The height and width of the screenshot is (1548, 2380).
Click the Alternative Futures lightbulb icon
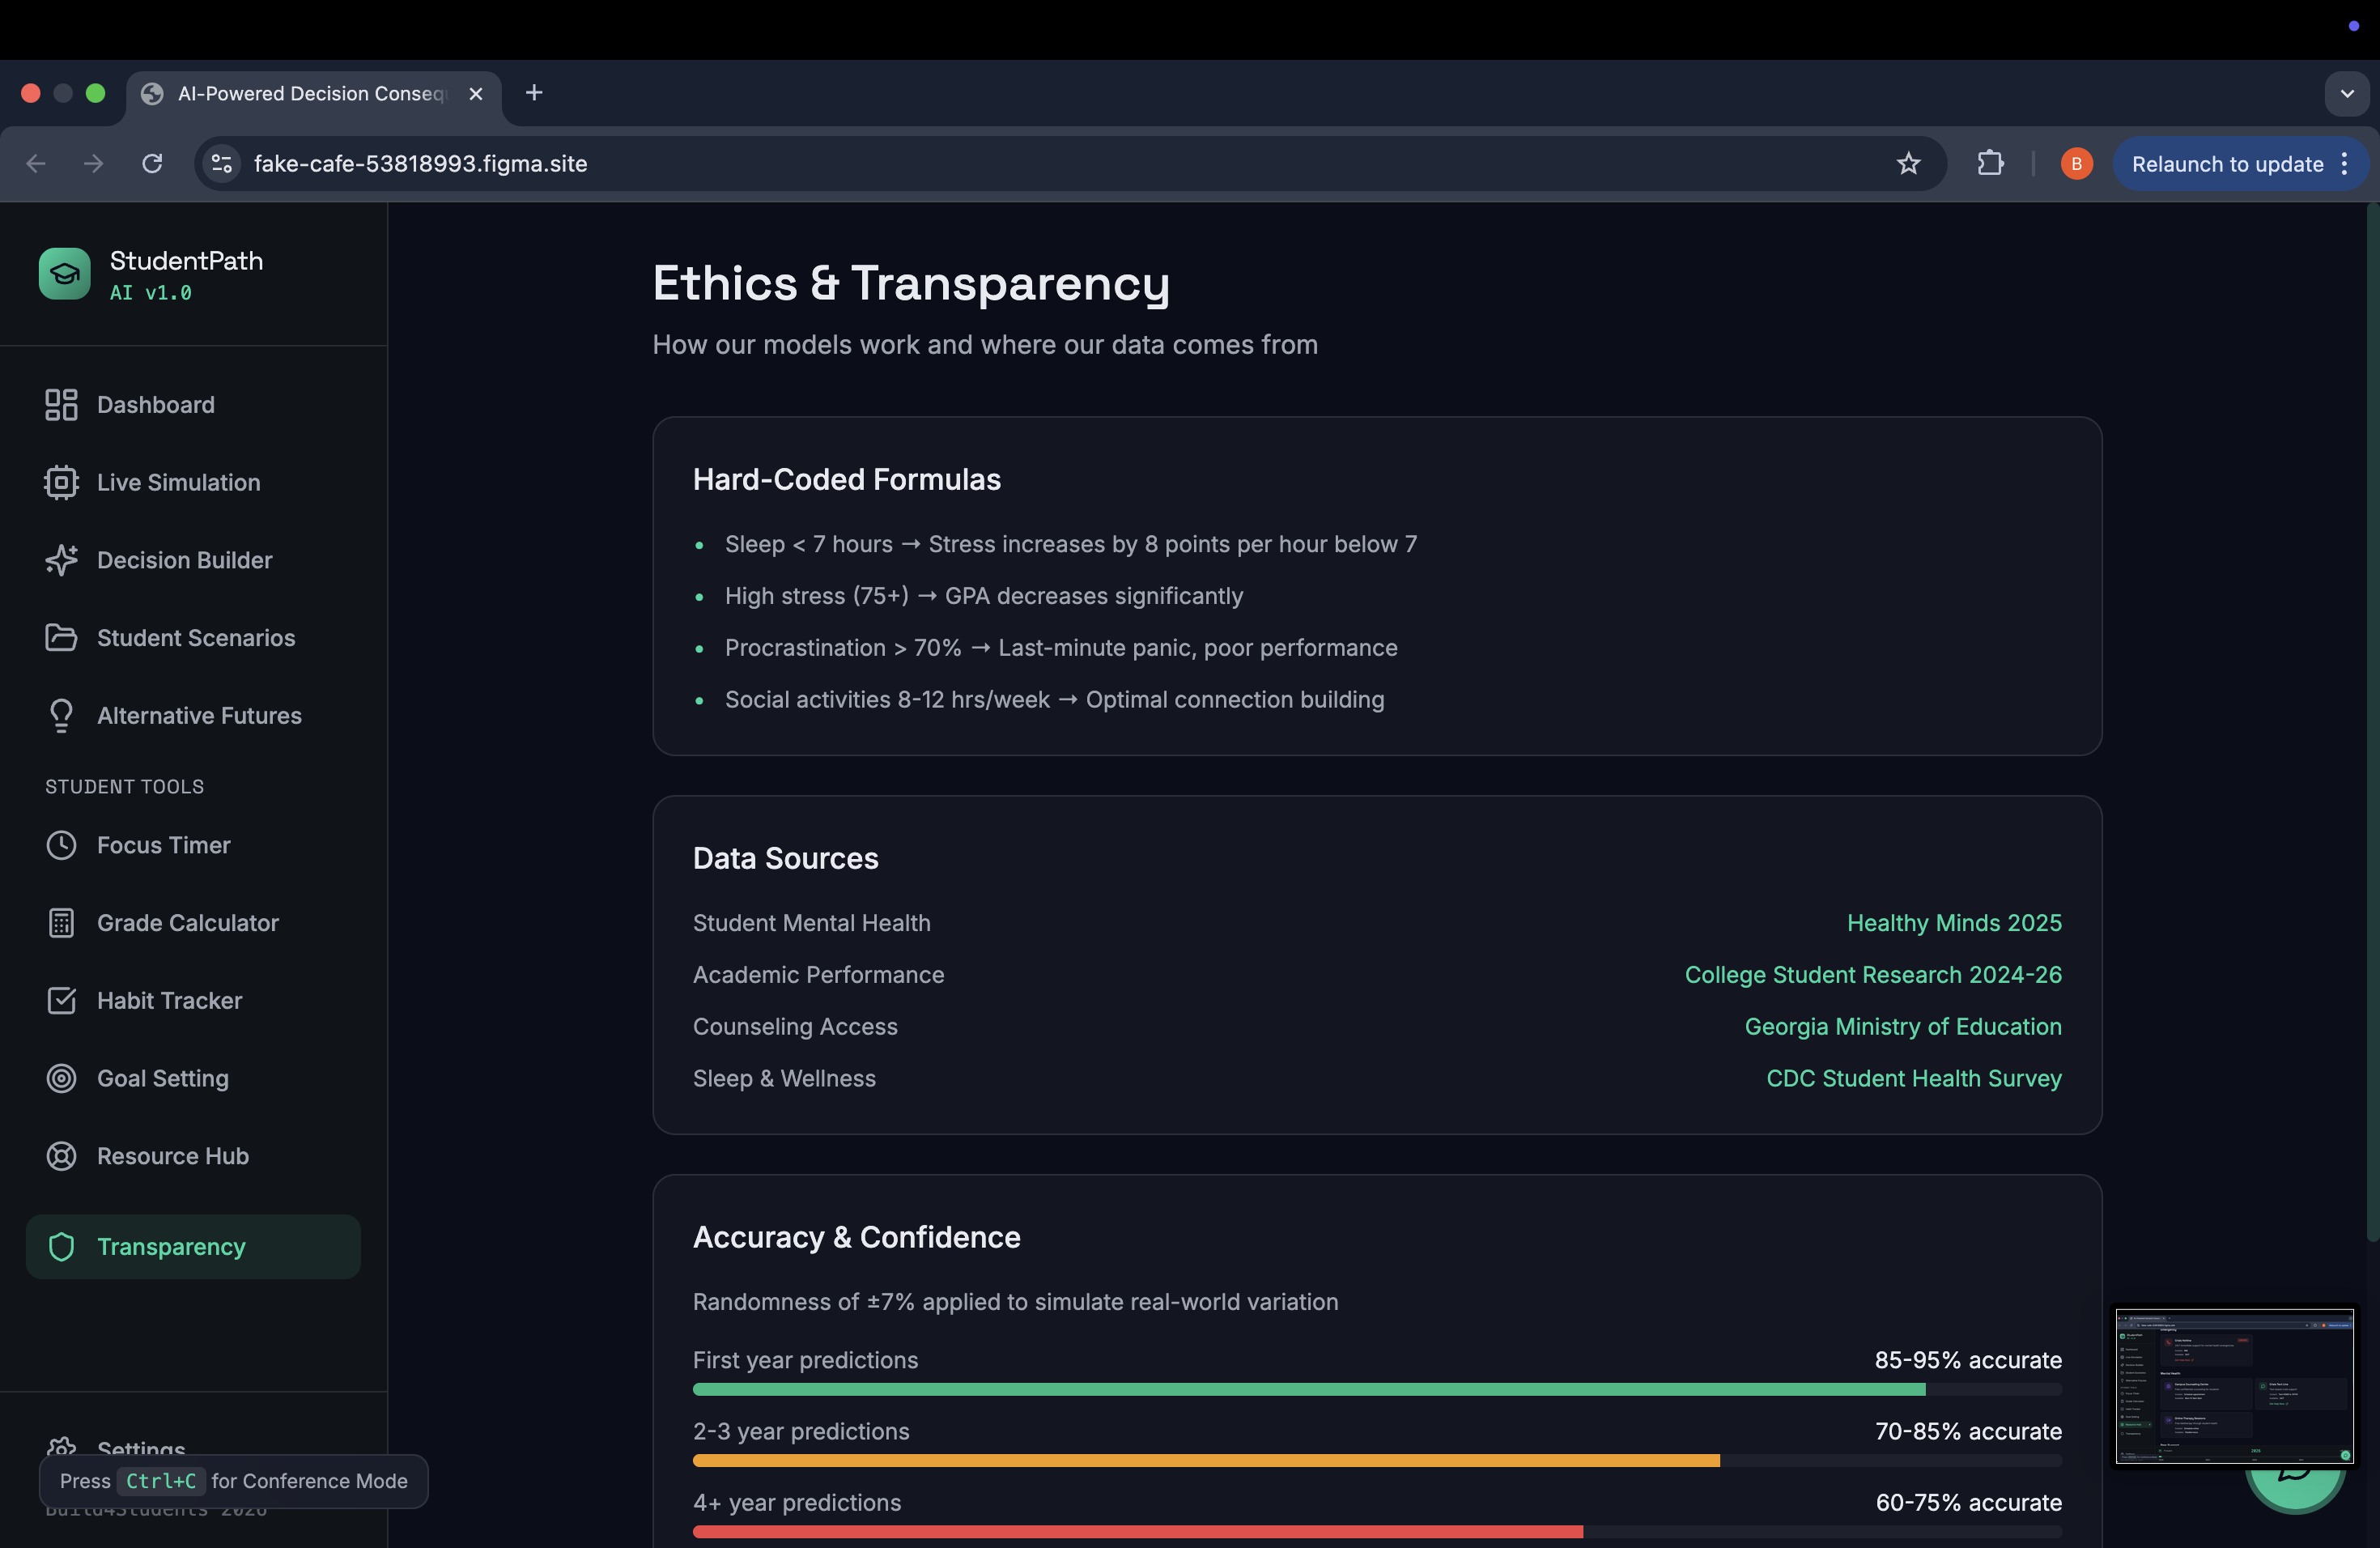click(x=61, y=716)
